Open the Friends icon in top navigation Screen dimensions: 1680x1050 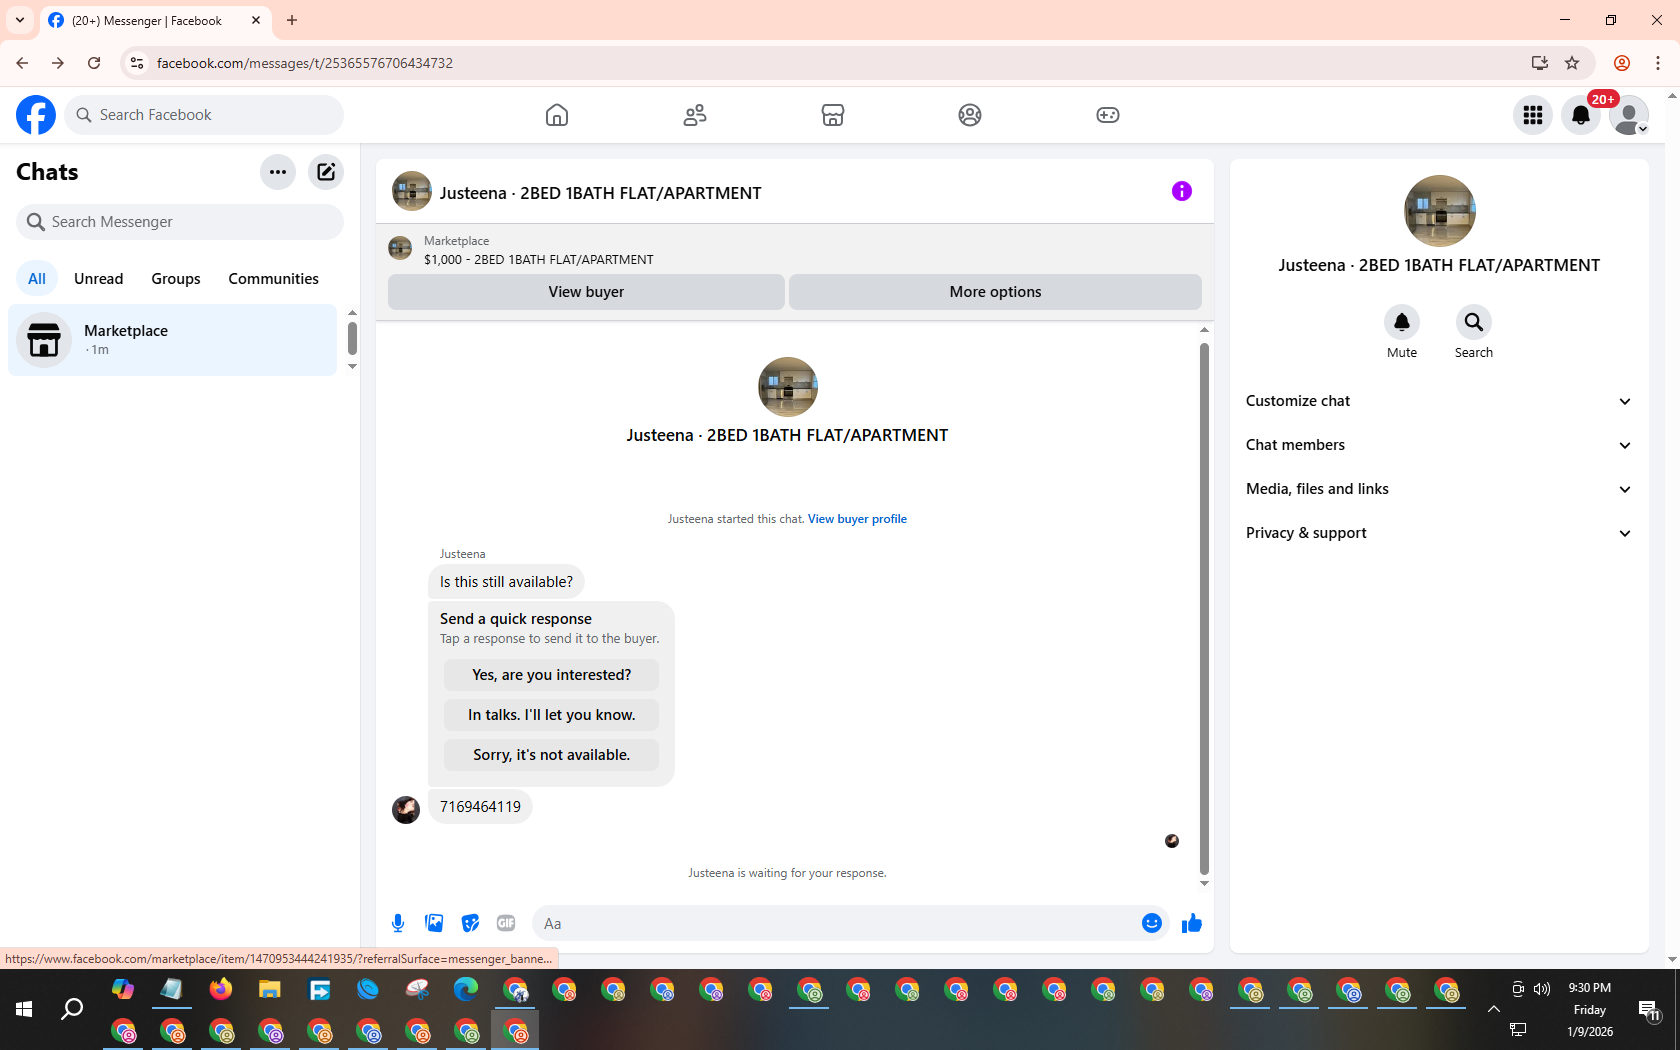tap(695, 115)
